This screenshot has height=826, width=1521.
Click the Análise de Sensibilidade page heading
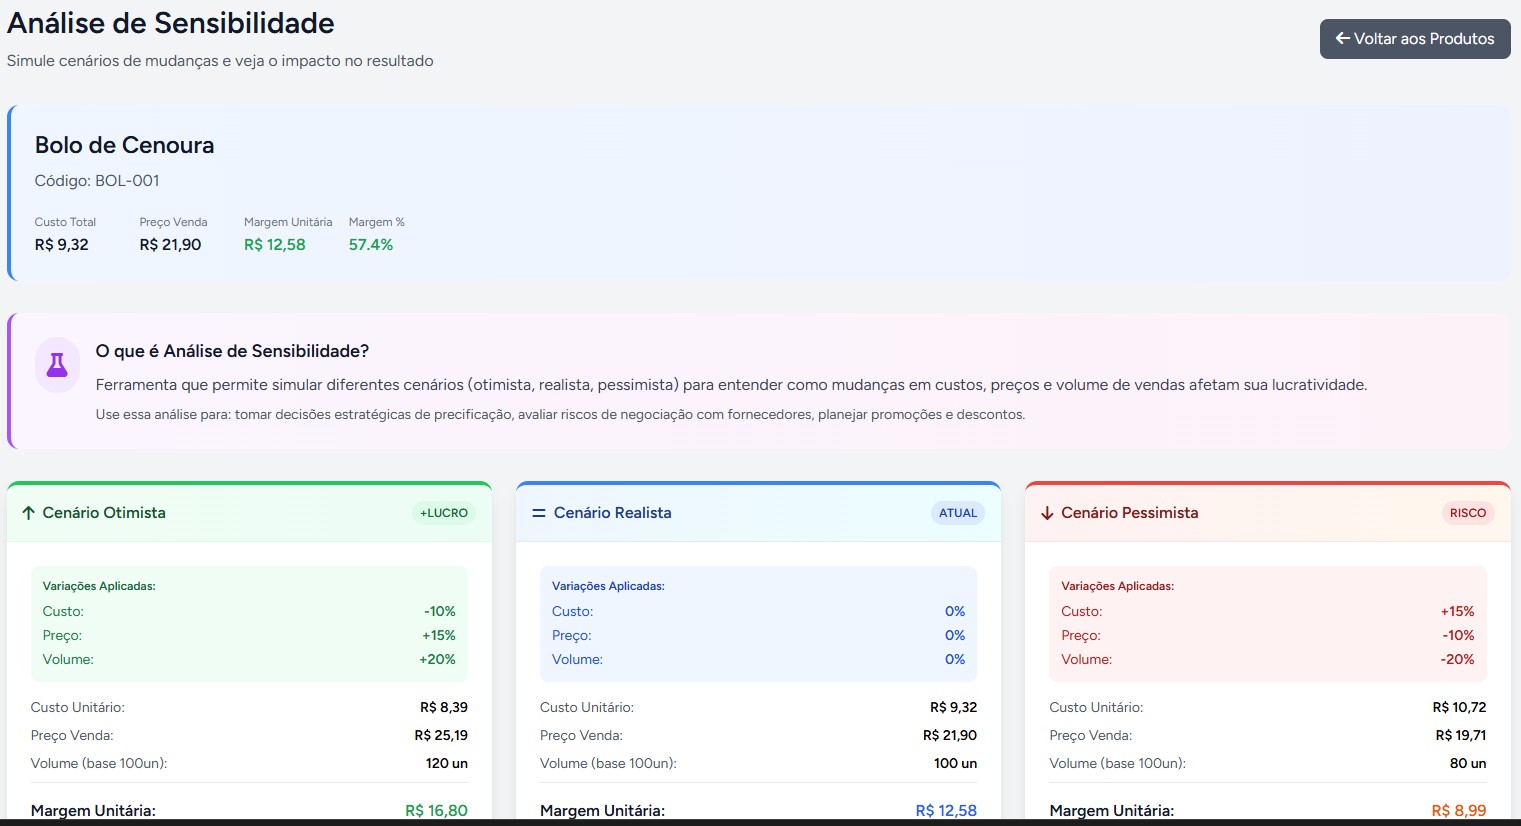171,23
